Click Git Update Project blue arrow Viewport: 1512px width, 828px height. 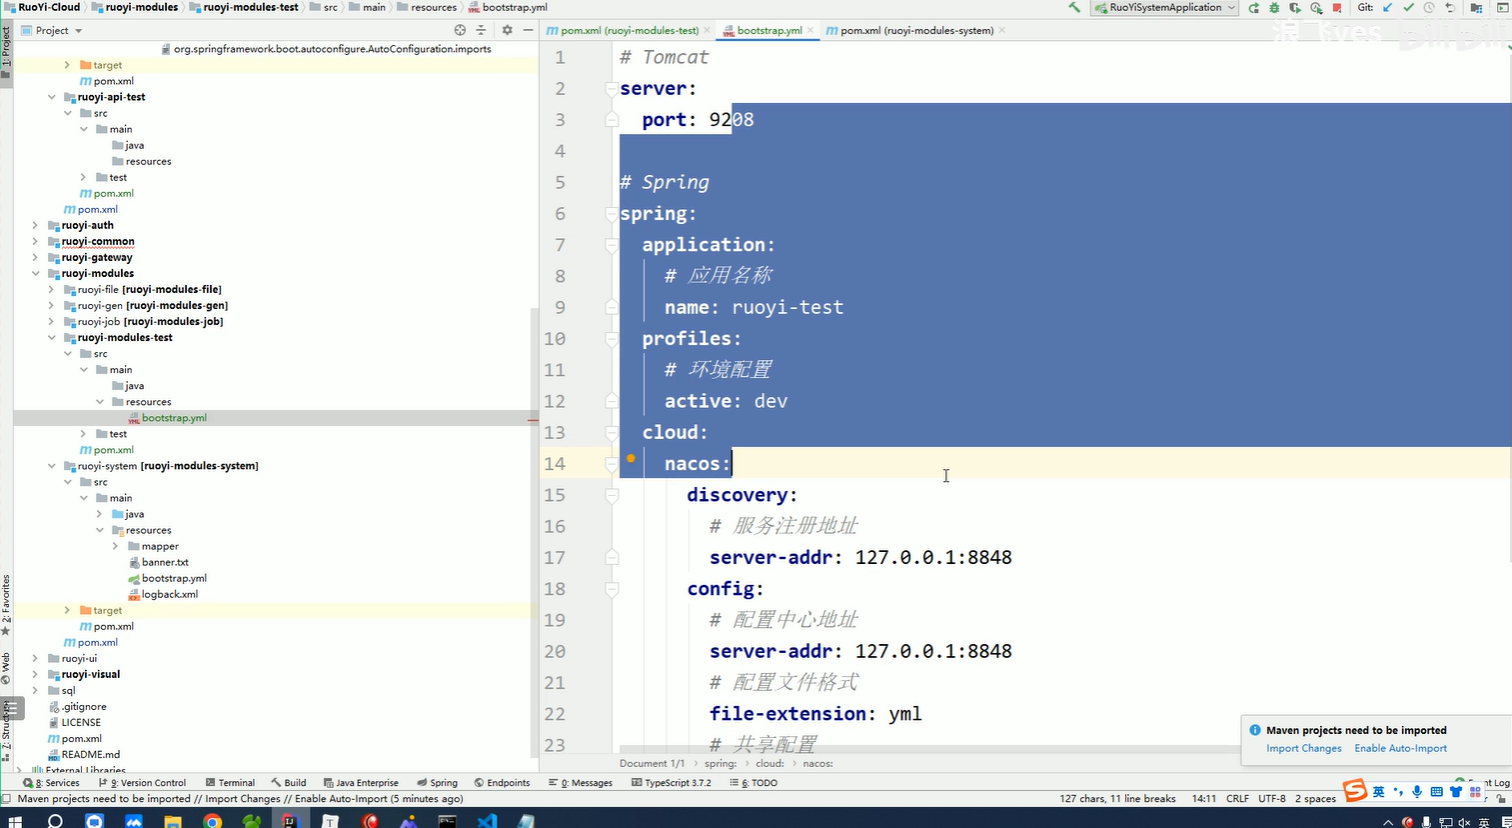(1388, 7)
